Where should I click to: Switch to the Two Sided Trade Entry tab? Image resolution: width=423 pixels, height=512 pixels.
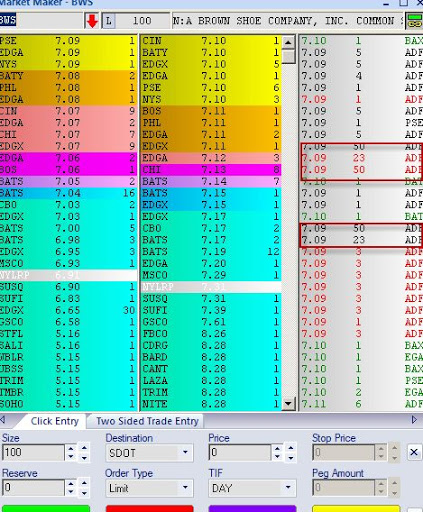coord(147,421)
